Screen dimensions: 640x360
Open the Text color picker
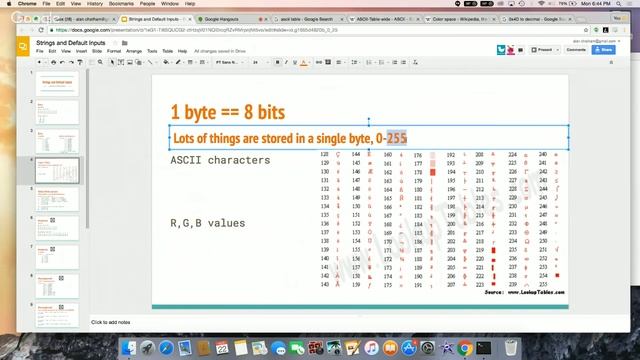(304, 62)
